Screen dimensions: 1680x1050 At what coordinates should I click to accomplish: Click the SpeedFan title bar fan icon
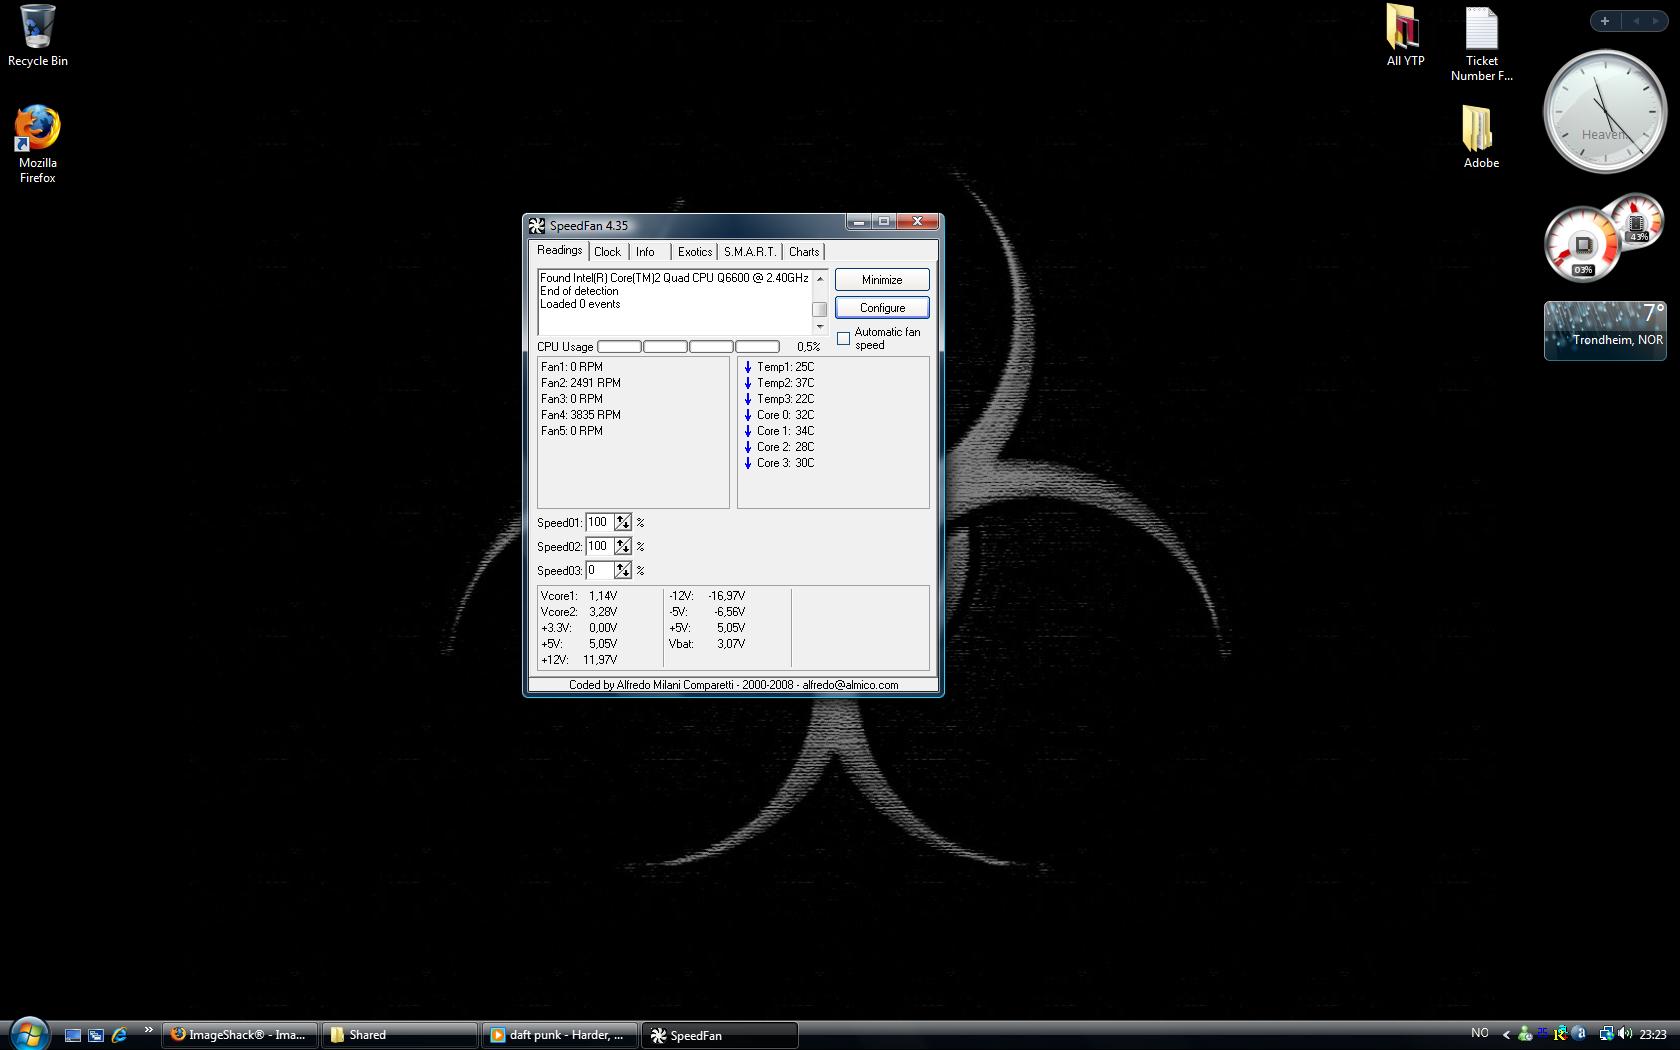[537, 225]
